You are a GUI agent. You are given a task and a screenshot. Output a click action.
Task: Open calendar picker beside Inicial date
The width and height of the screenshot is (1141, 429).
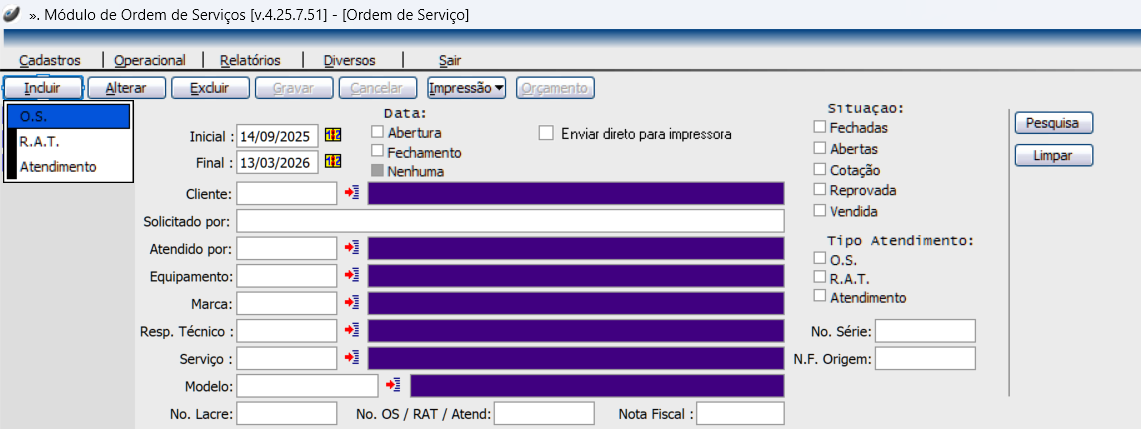333,135
